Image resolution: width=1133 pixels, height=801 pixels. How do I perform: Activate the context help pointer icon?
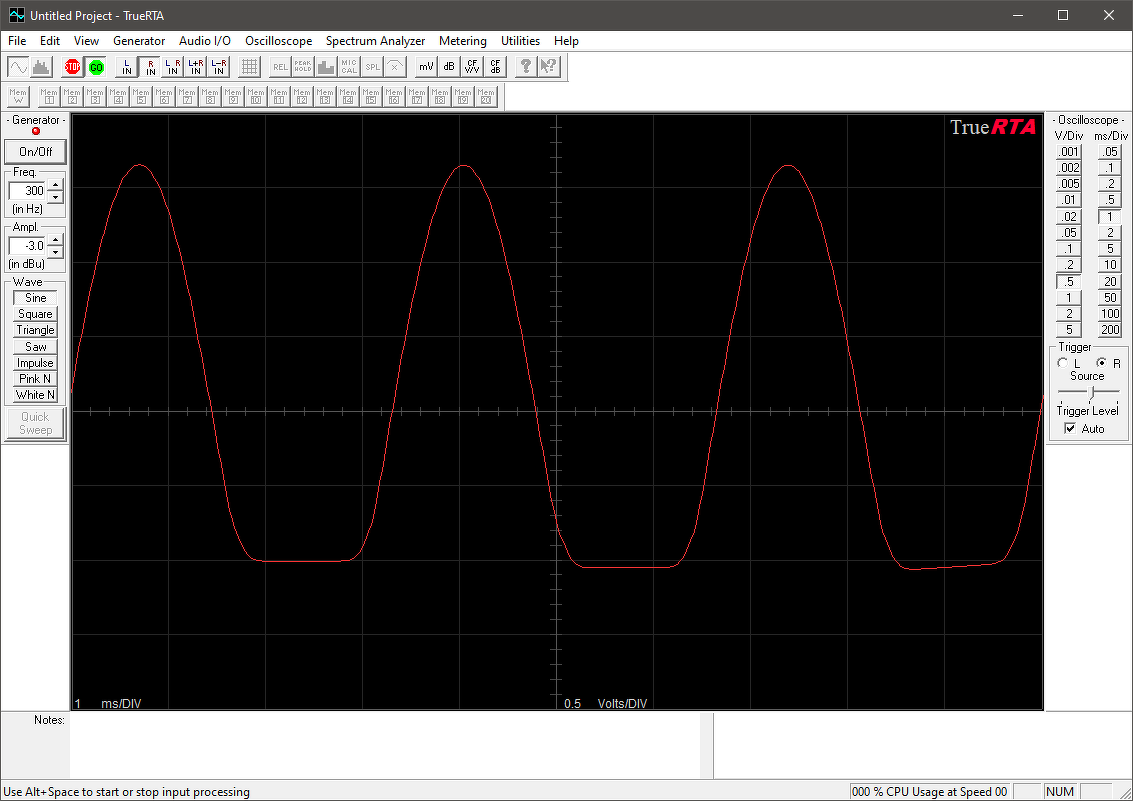pyautogui.click(x=549, y=67)
